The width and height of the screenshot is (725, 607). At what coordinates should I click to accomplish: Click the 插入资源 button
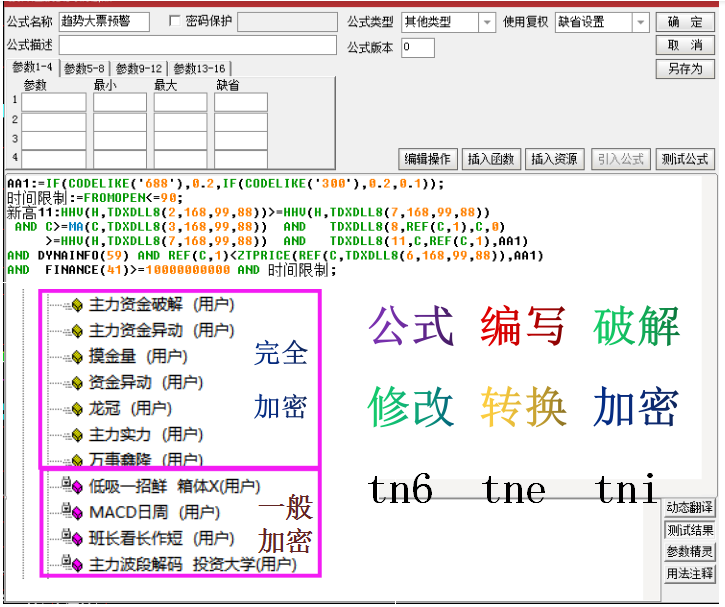(554, 159)
